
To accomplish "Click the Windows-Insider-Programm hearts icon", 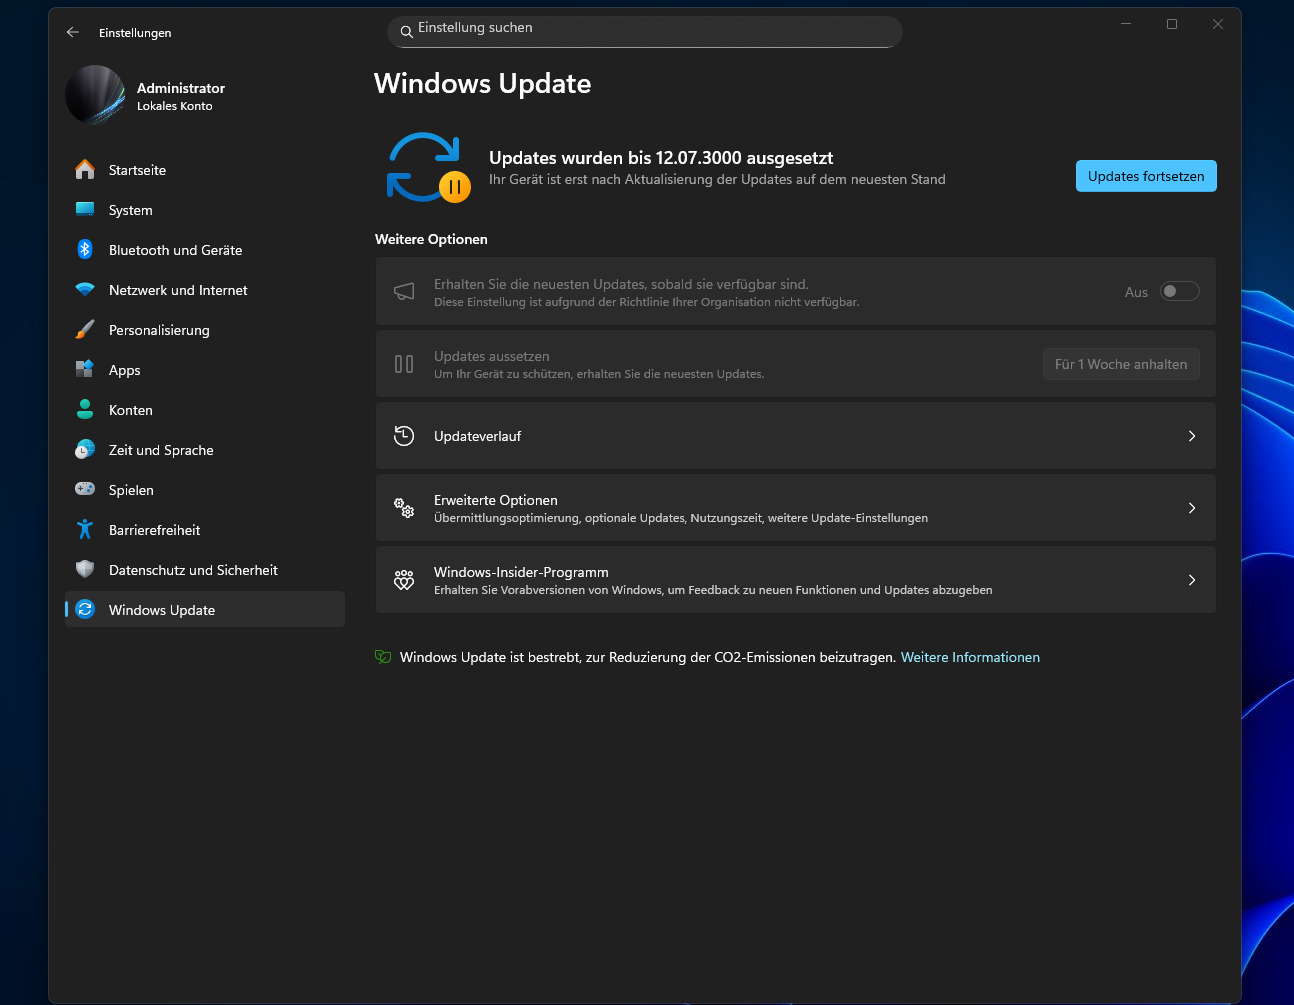I will [x=404, y=580].
